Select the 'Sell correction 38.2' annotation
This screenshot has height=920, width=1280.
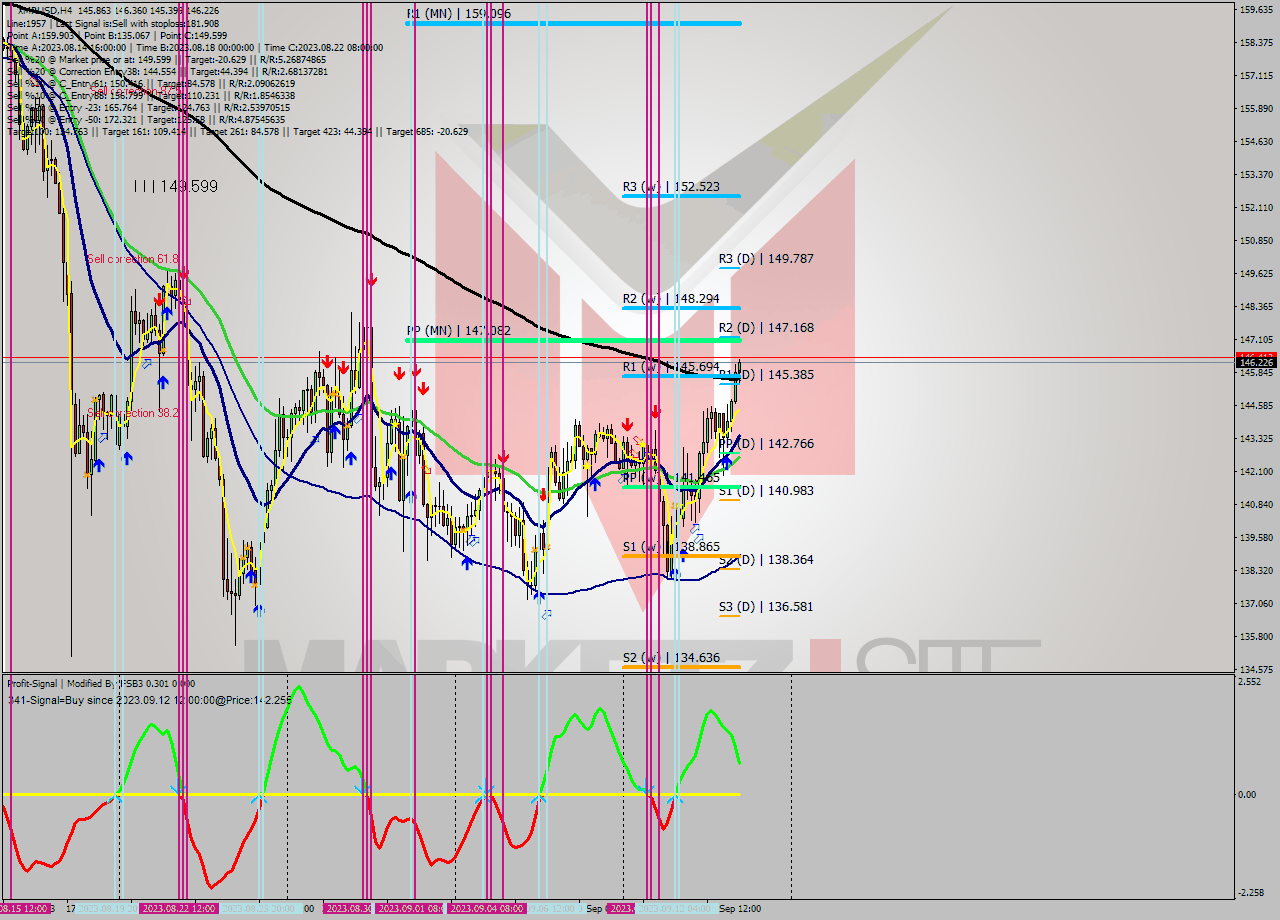(x=134, y=413)
